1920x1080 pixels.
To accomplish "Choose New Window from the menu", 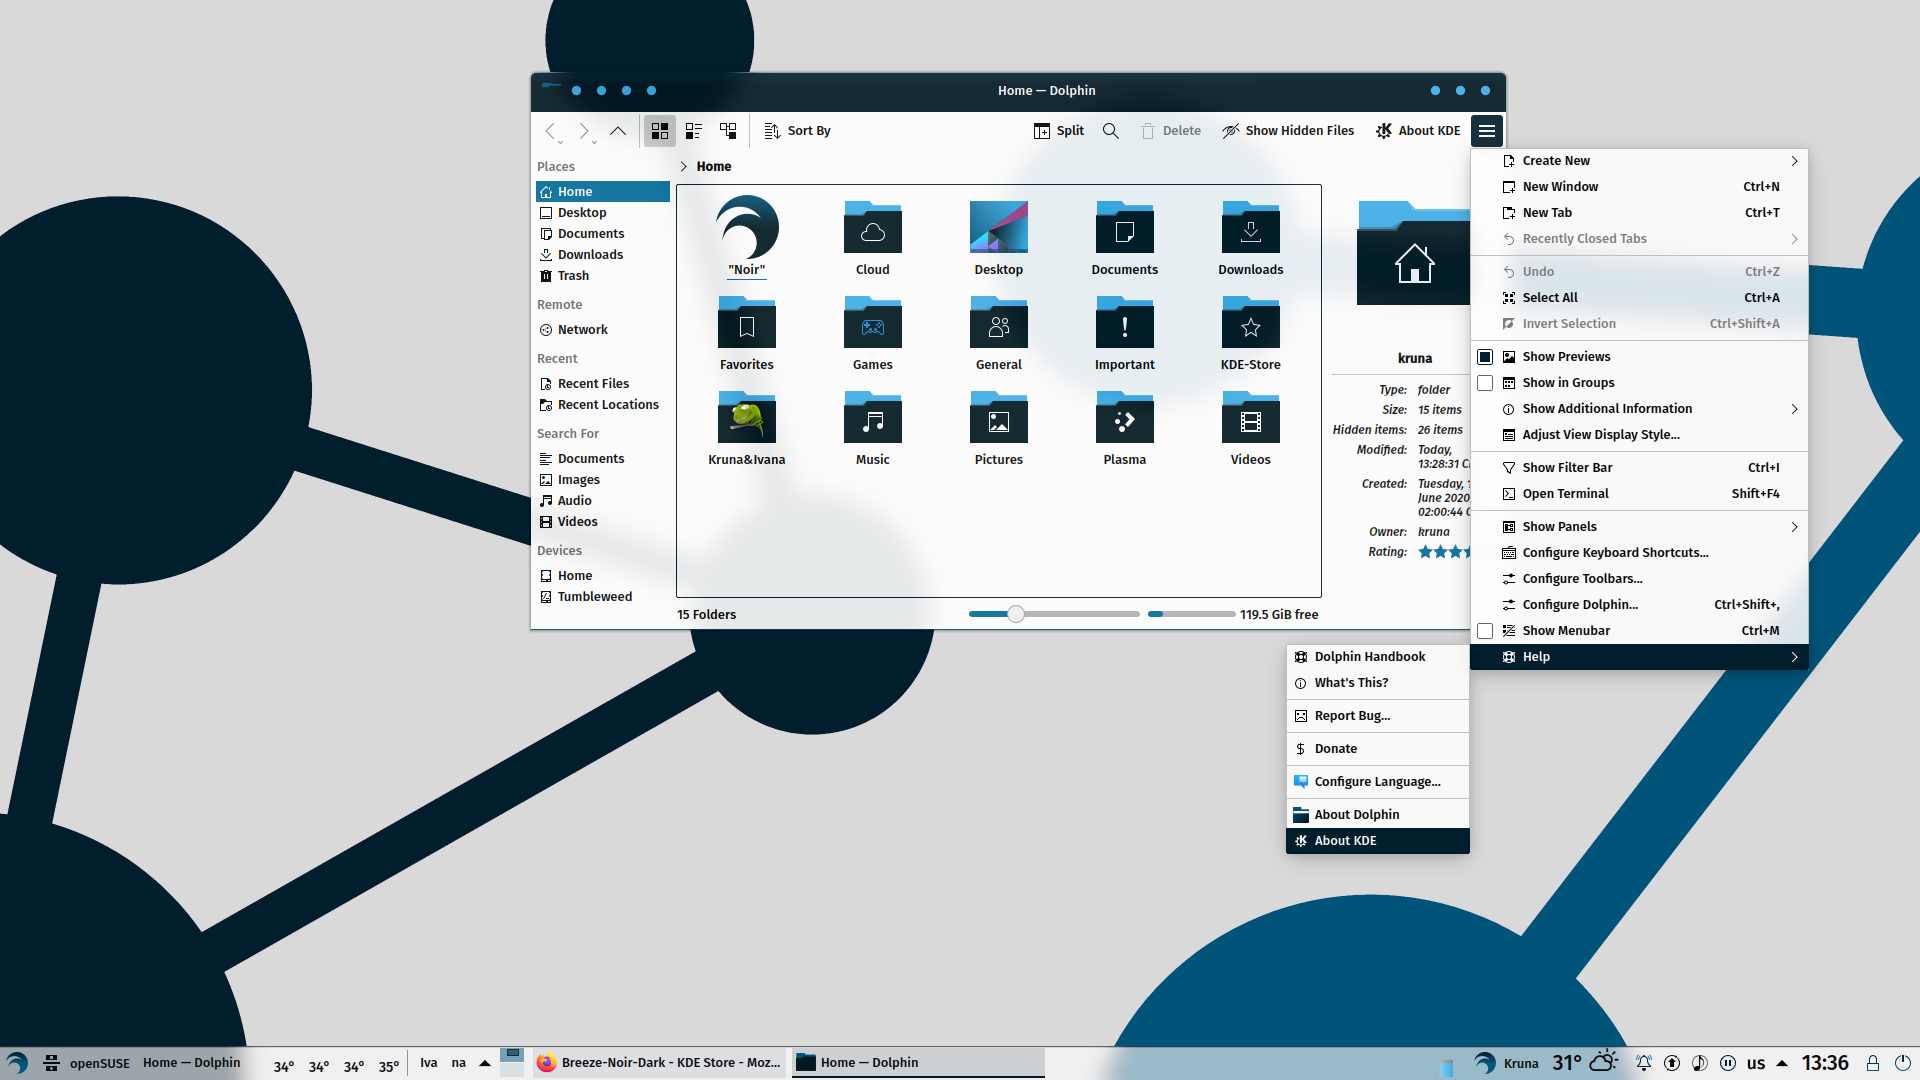I will [x=1639, y=187].
